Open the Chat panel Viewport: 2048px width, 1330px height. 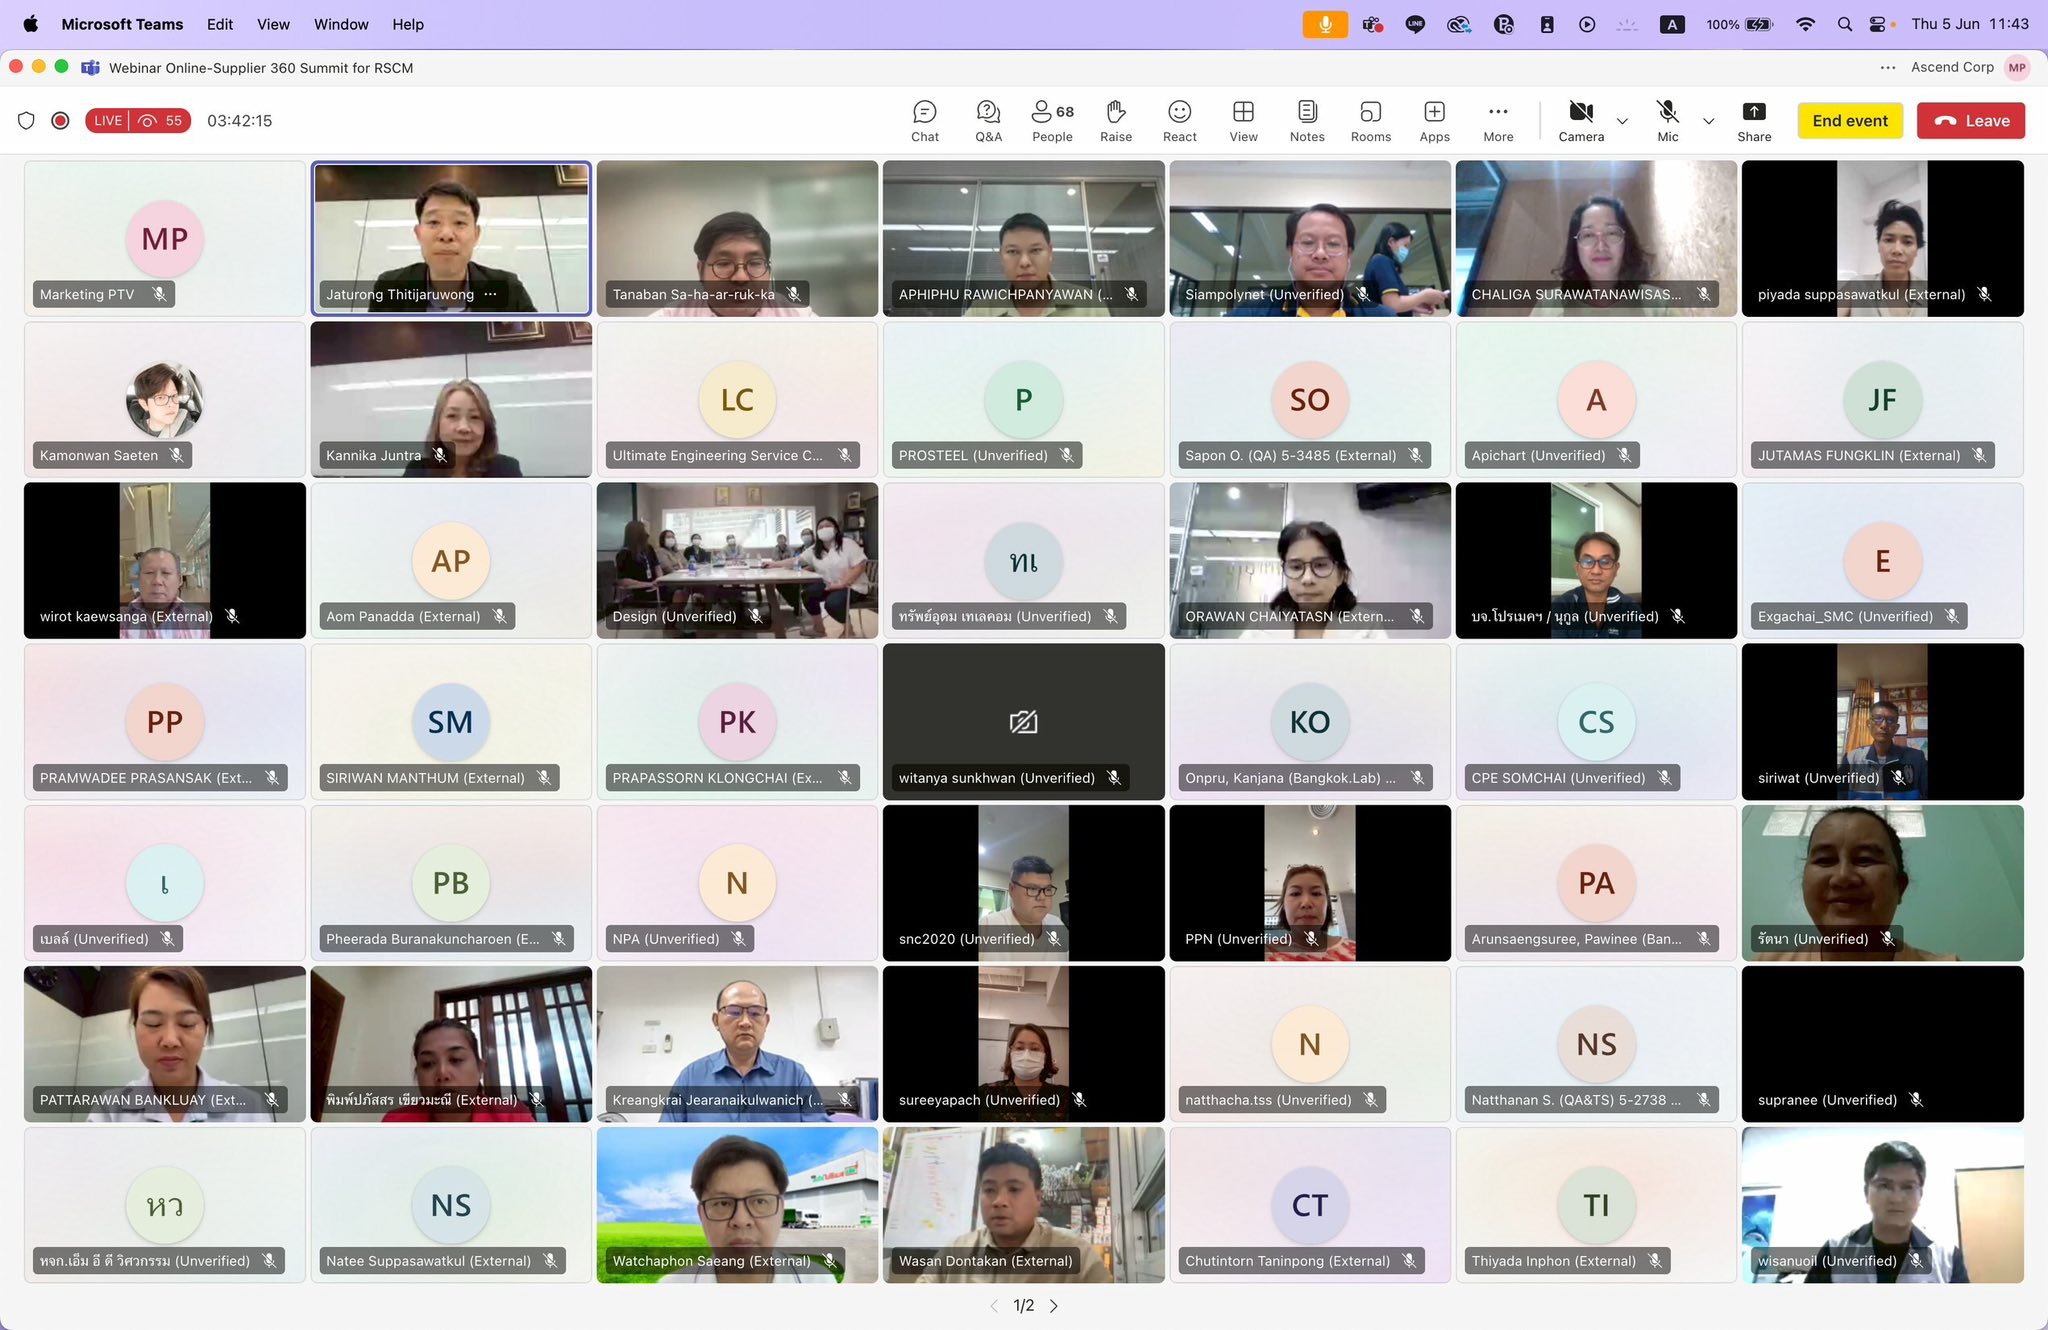coord(924,121)
